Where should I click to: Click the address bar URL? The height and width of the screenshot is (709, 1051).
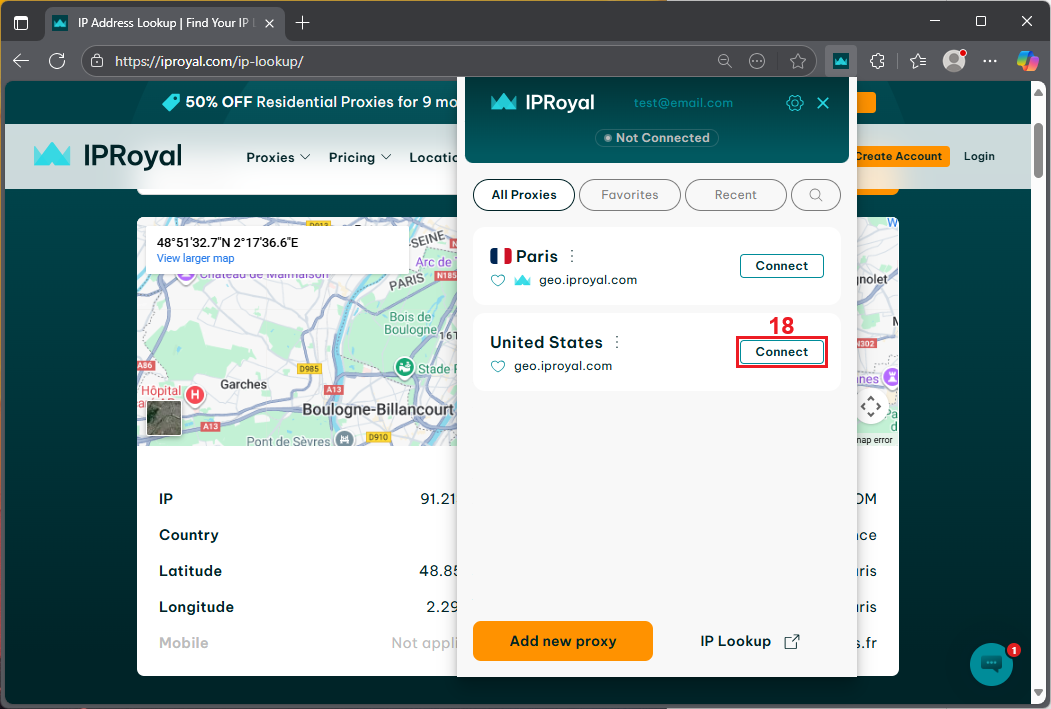(x=209, y=62)
